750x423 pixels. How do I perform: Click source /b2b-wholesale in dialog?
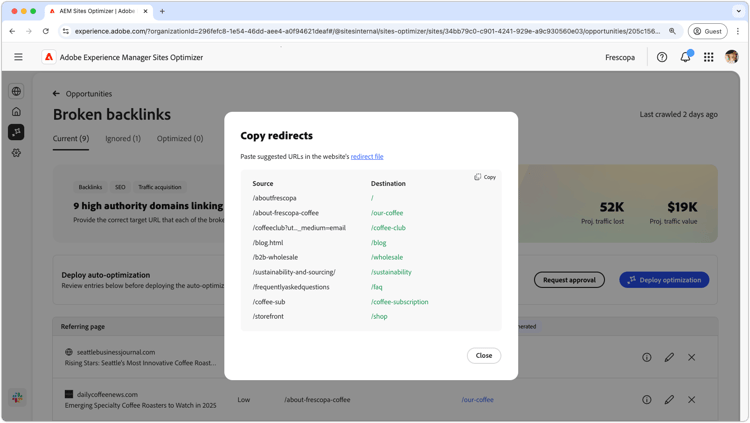pos(275,257)
